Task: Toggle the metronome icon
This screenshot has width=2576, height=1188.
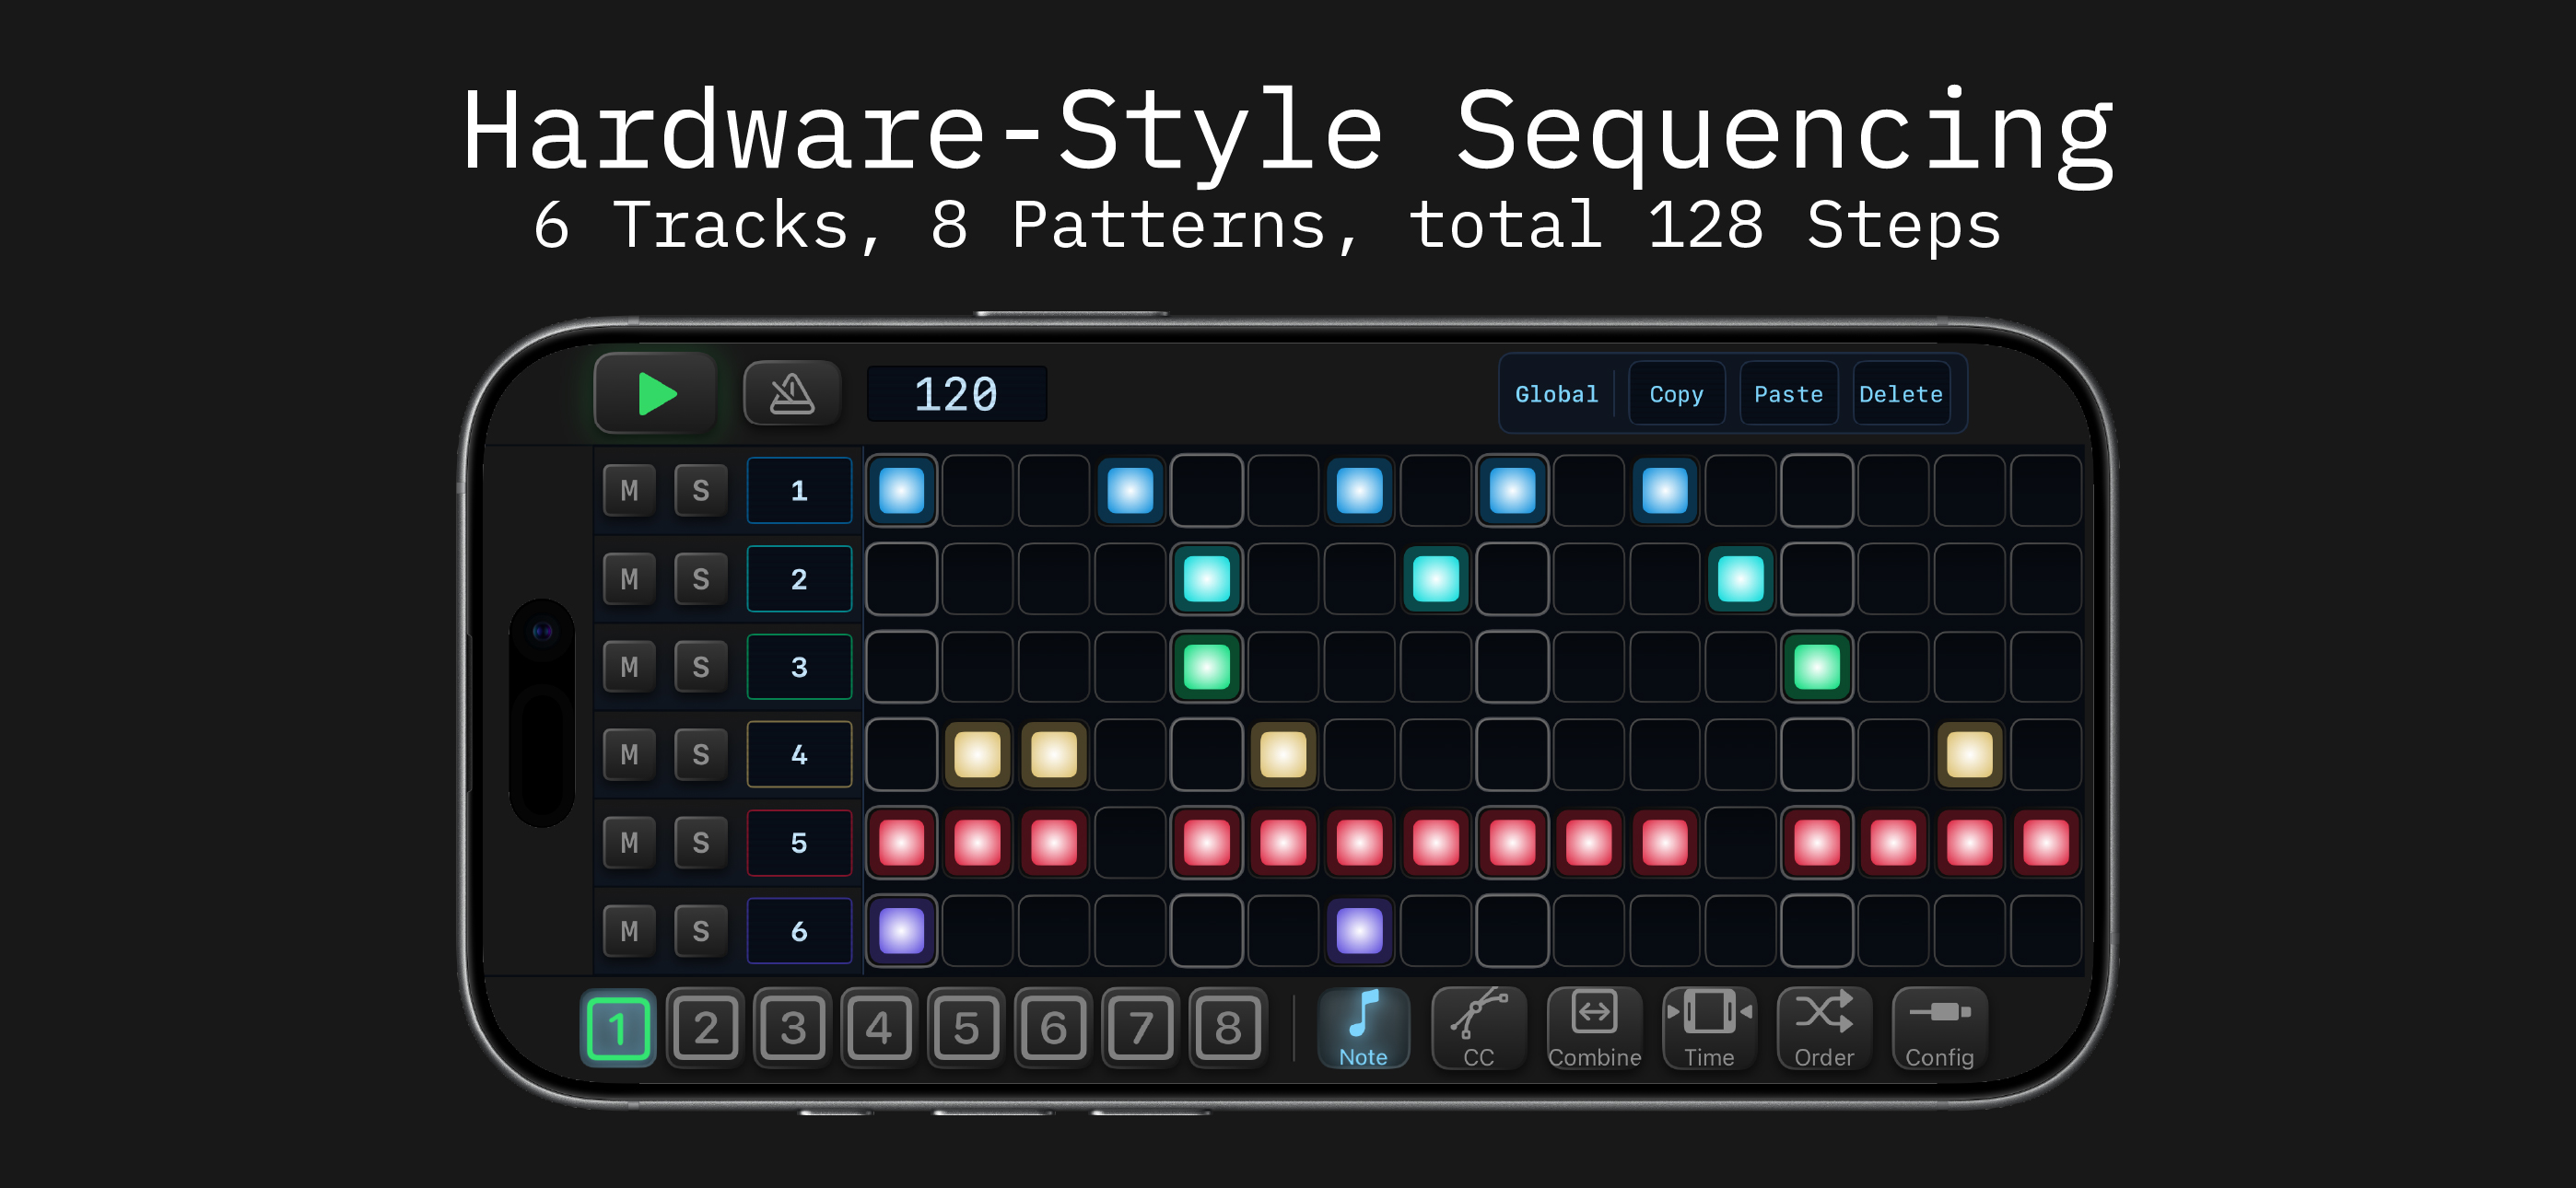Action: 791,393
